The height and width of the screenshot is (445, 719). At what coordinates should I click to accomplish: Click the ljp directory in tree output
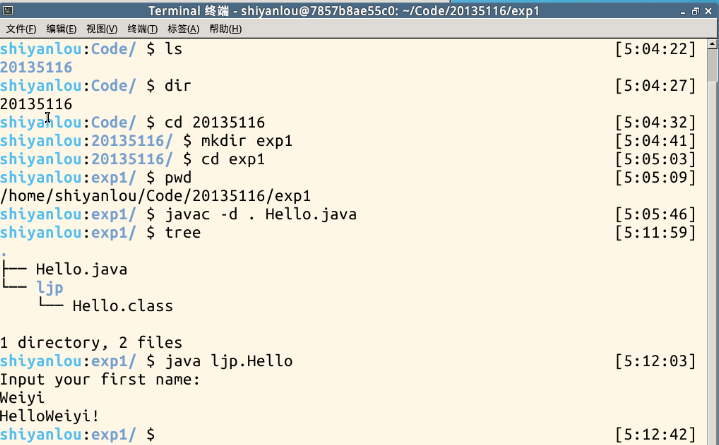click(50, 288)
